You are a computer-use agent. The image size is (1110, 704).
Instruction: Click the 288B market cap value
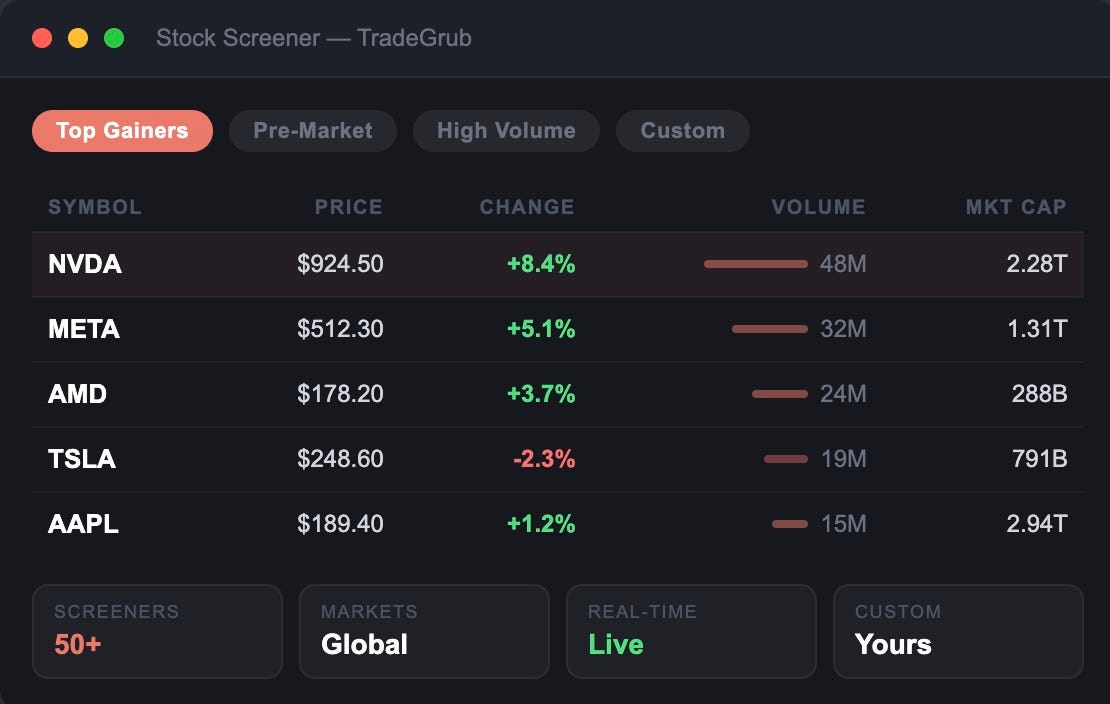coord(1039,394)
